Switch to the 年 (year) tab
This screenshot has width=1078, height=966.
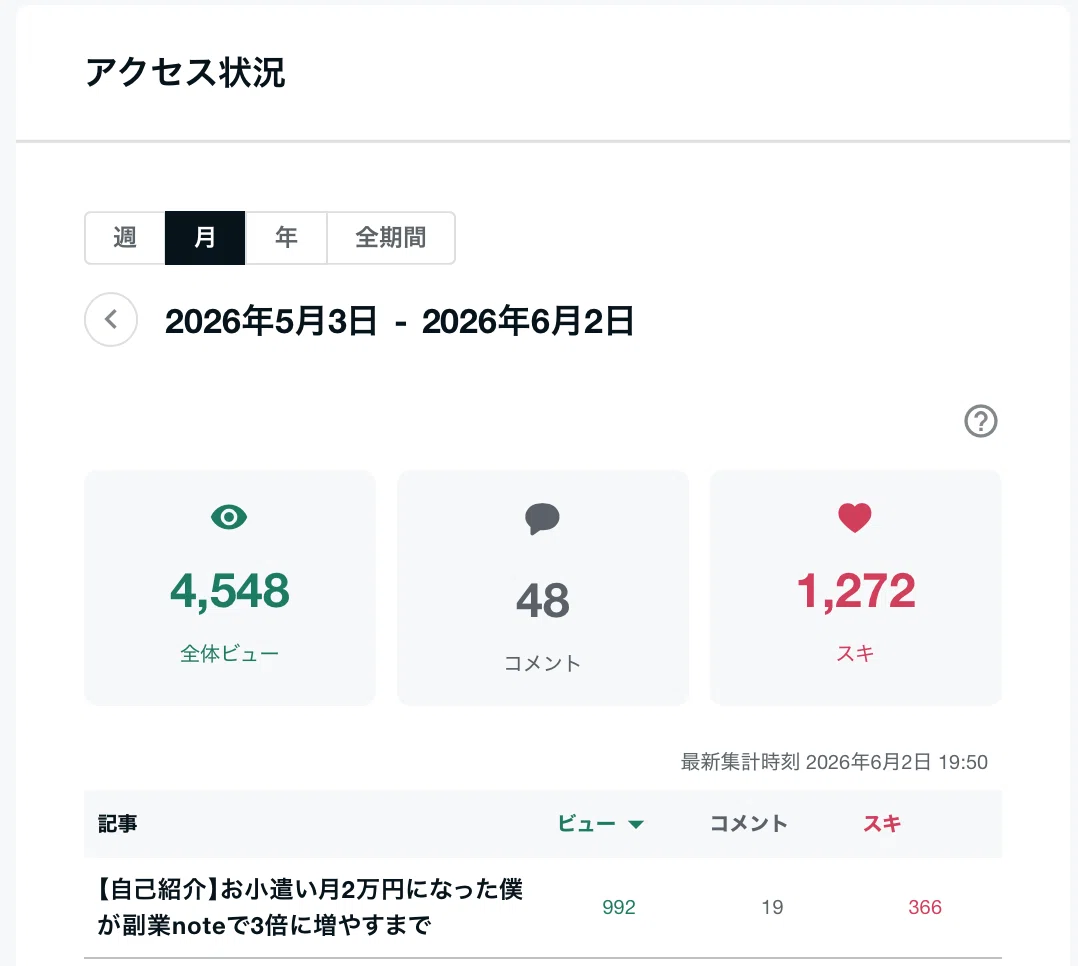[286, 238]
